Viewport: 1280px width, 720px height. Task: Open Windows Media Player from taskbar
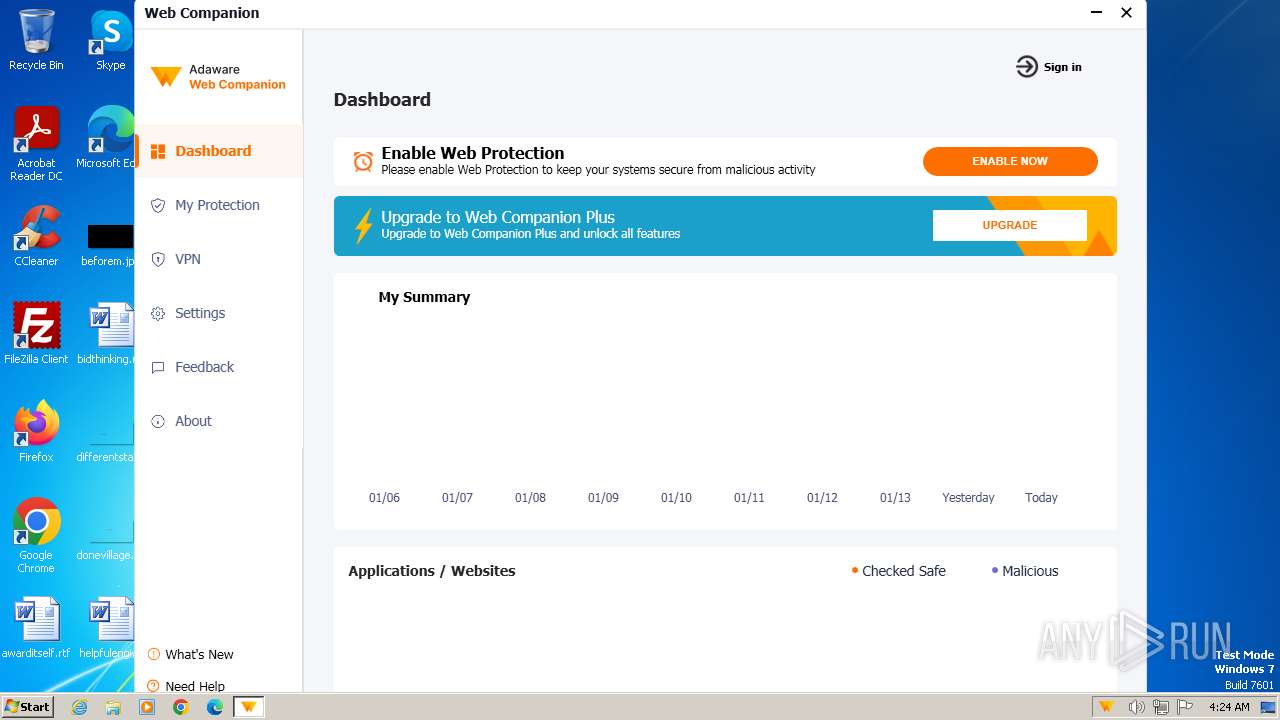147,707
